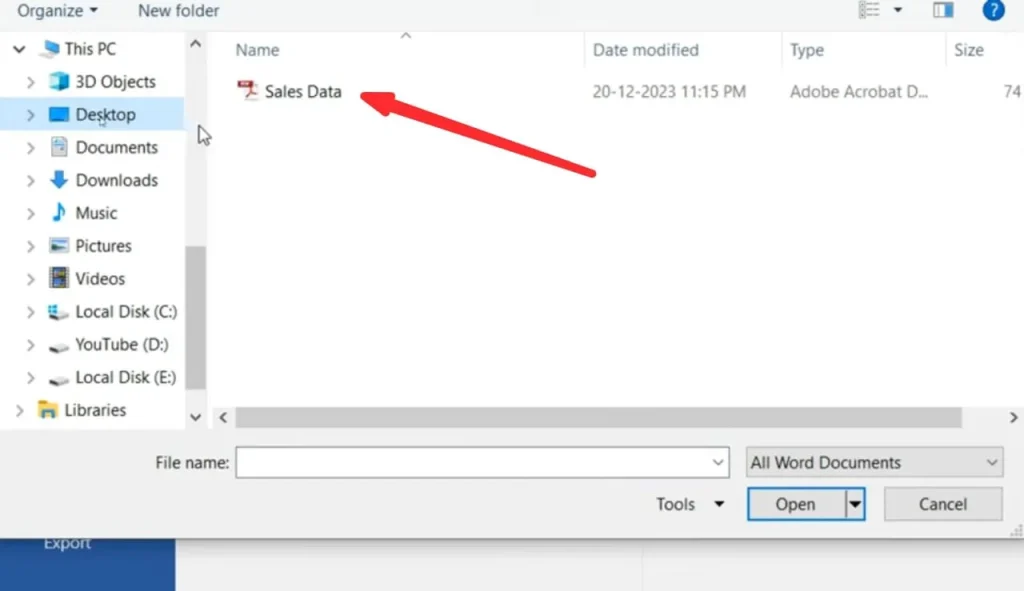Sort files by Name column
Screen dimensions: 1024x591
[x=257, y=50]
